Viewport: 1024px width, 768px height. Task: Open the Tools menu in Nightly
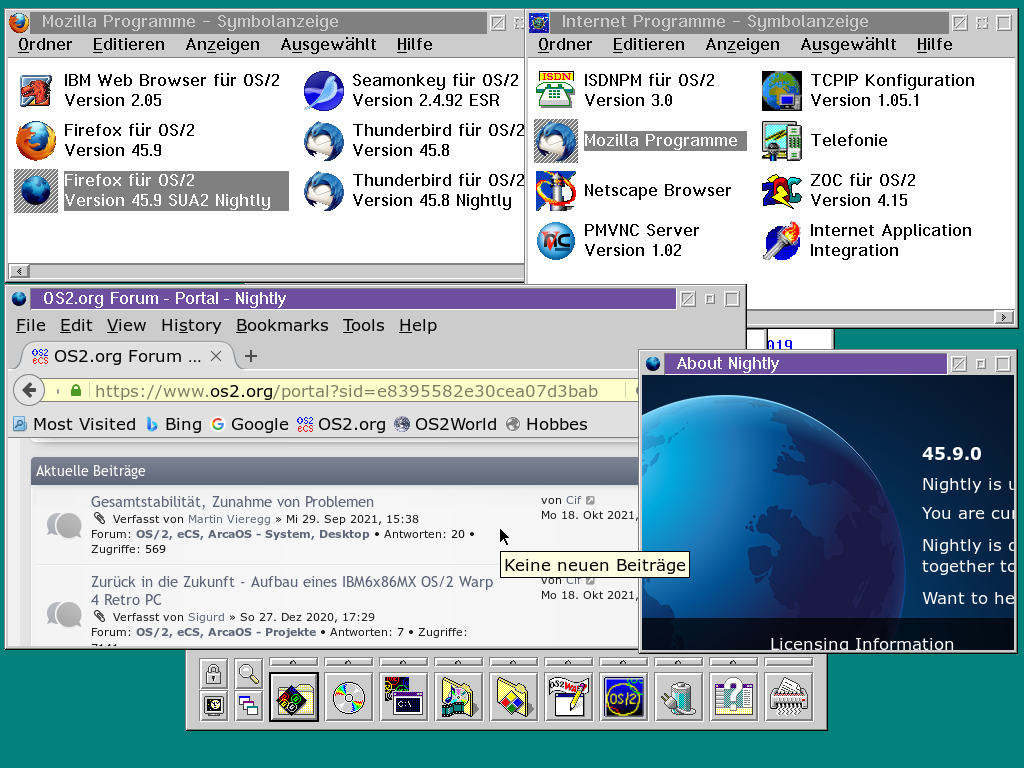click(x=364, y=325)
